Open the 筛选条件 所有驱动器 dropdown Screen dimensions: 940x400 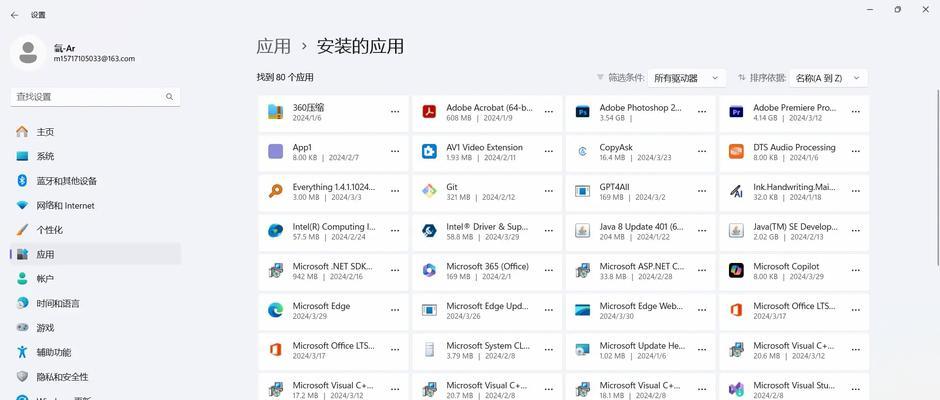(686, 78)
